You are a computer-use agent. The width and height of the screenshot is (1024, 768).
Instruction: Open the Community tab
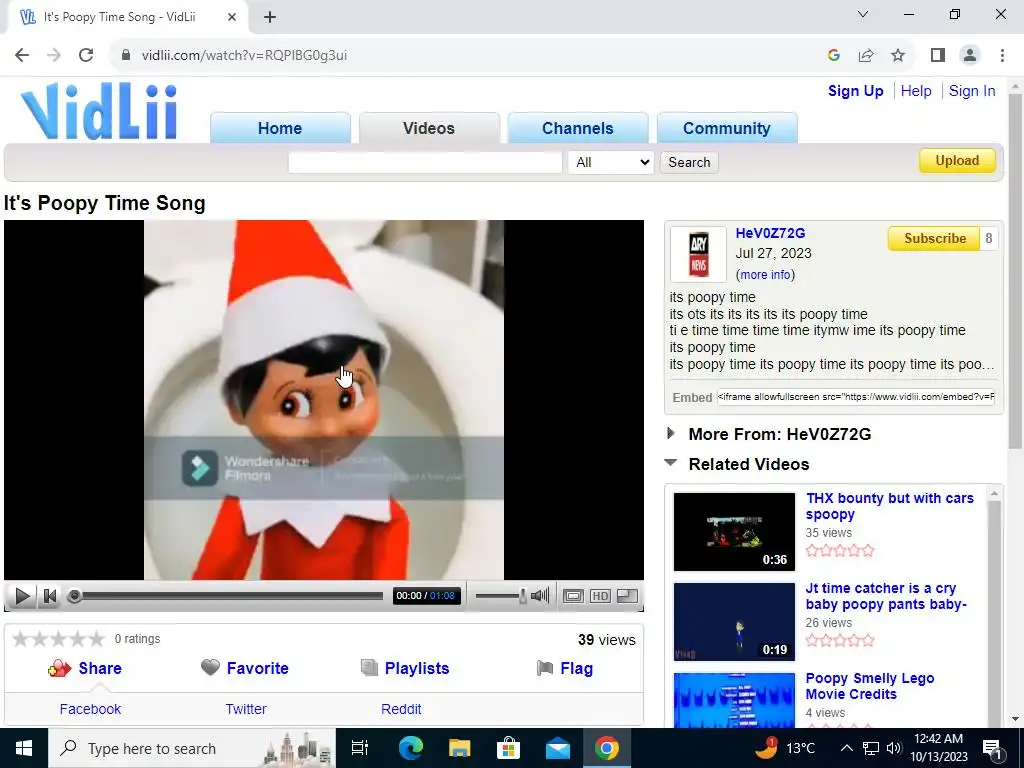pos(727,128)
